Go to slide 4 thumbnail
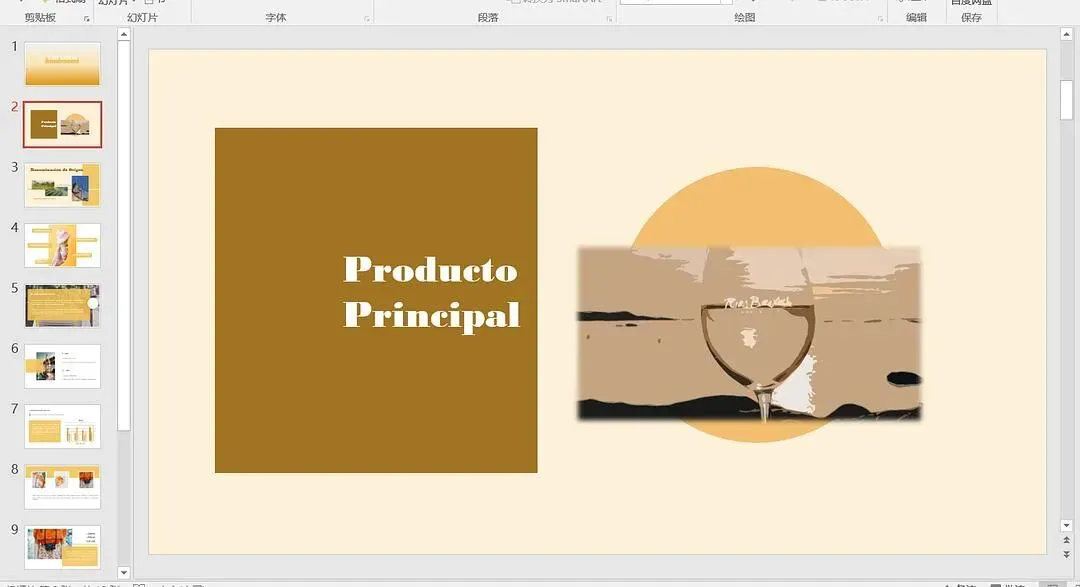Screen dimensions: 1080x587 tap(63, 245)
